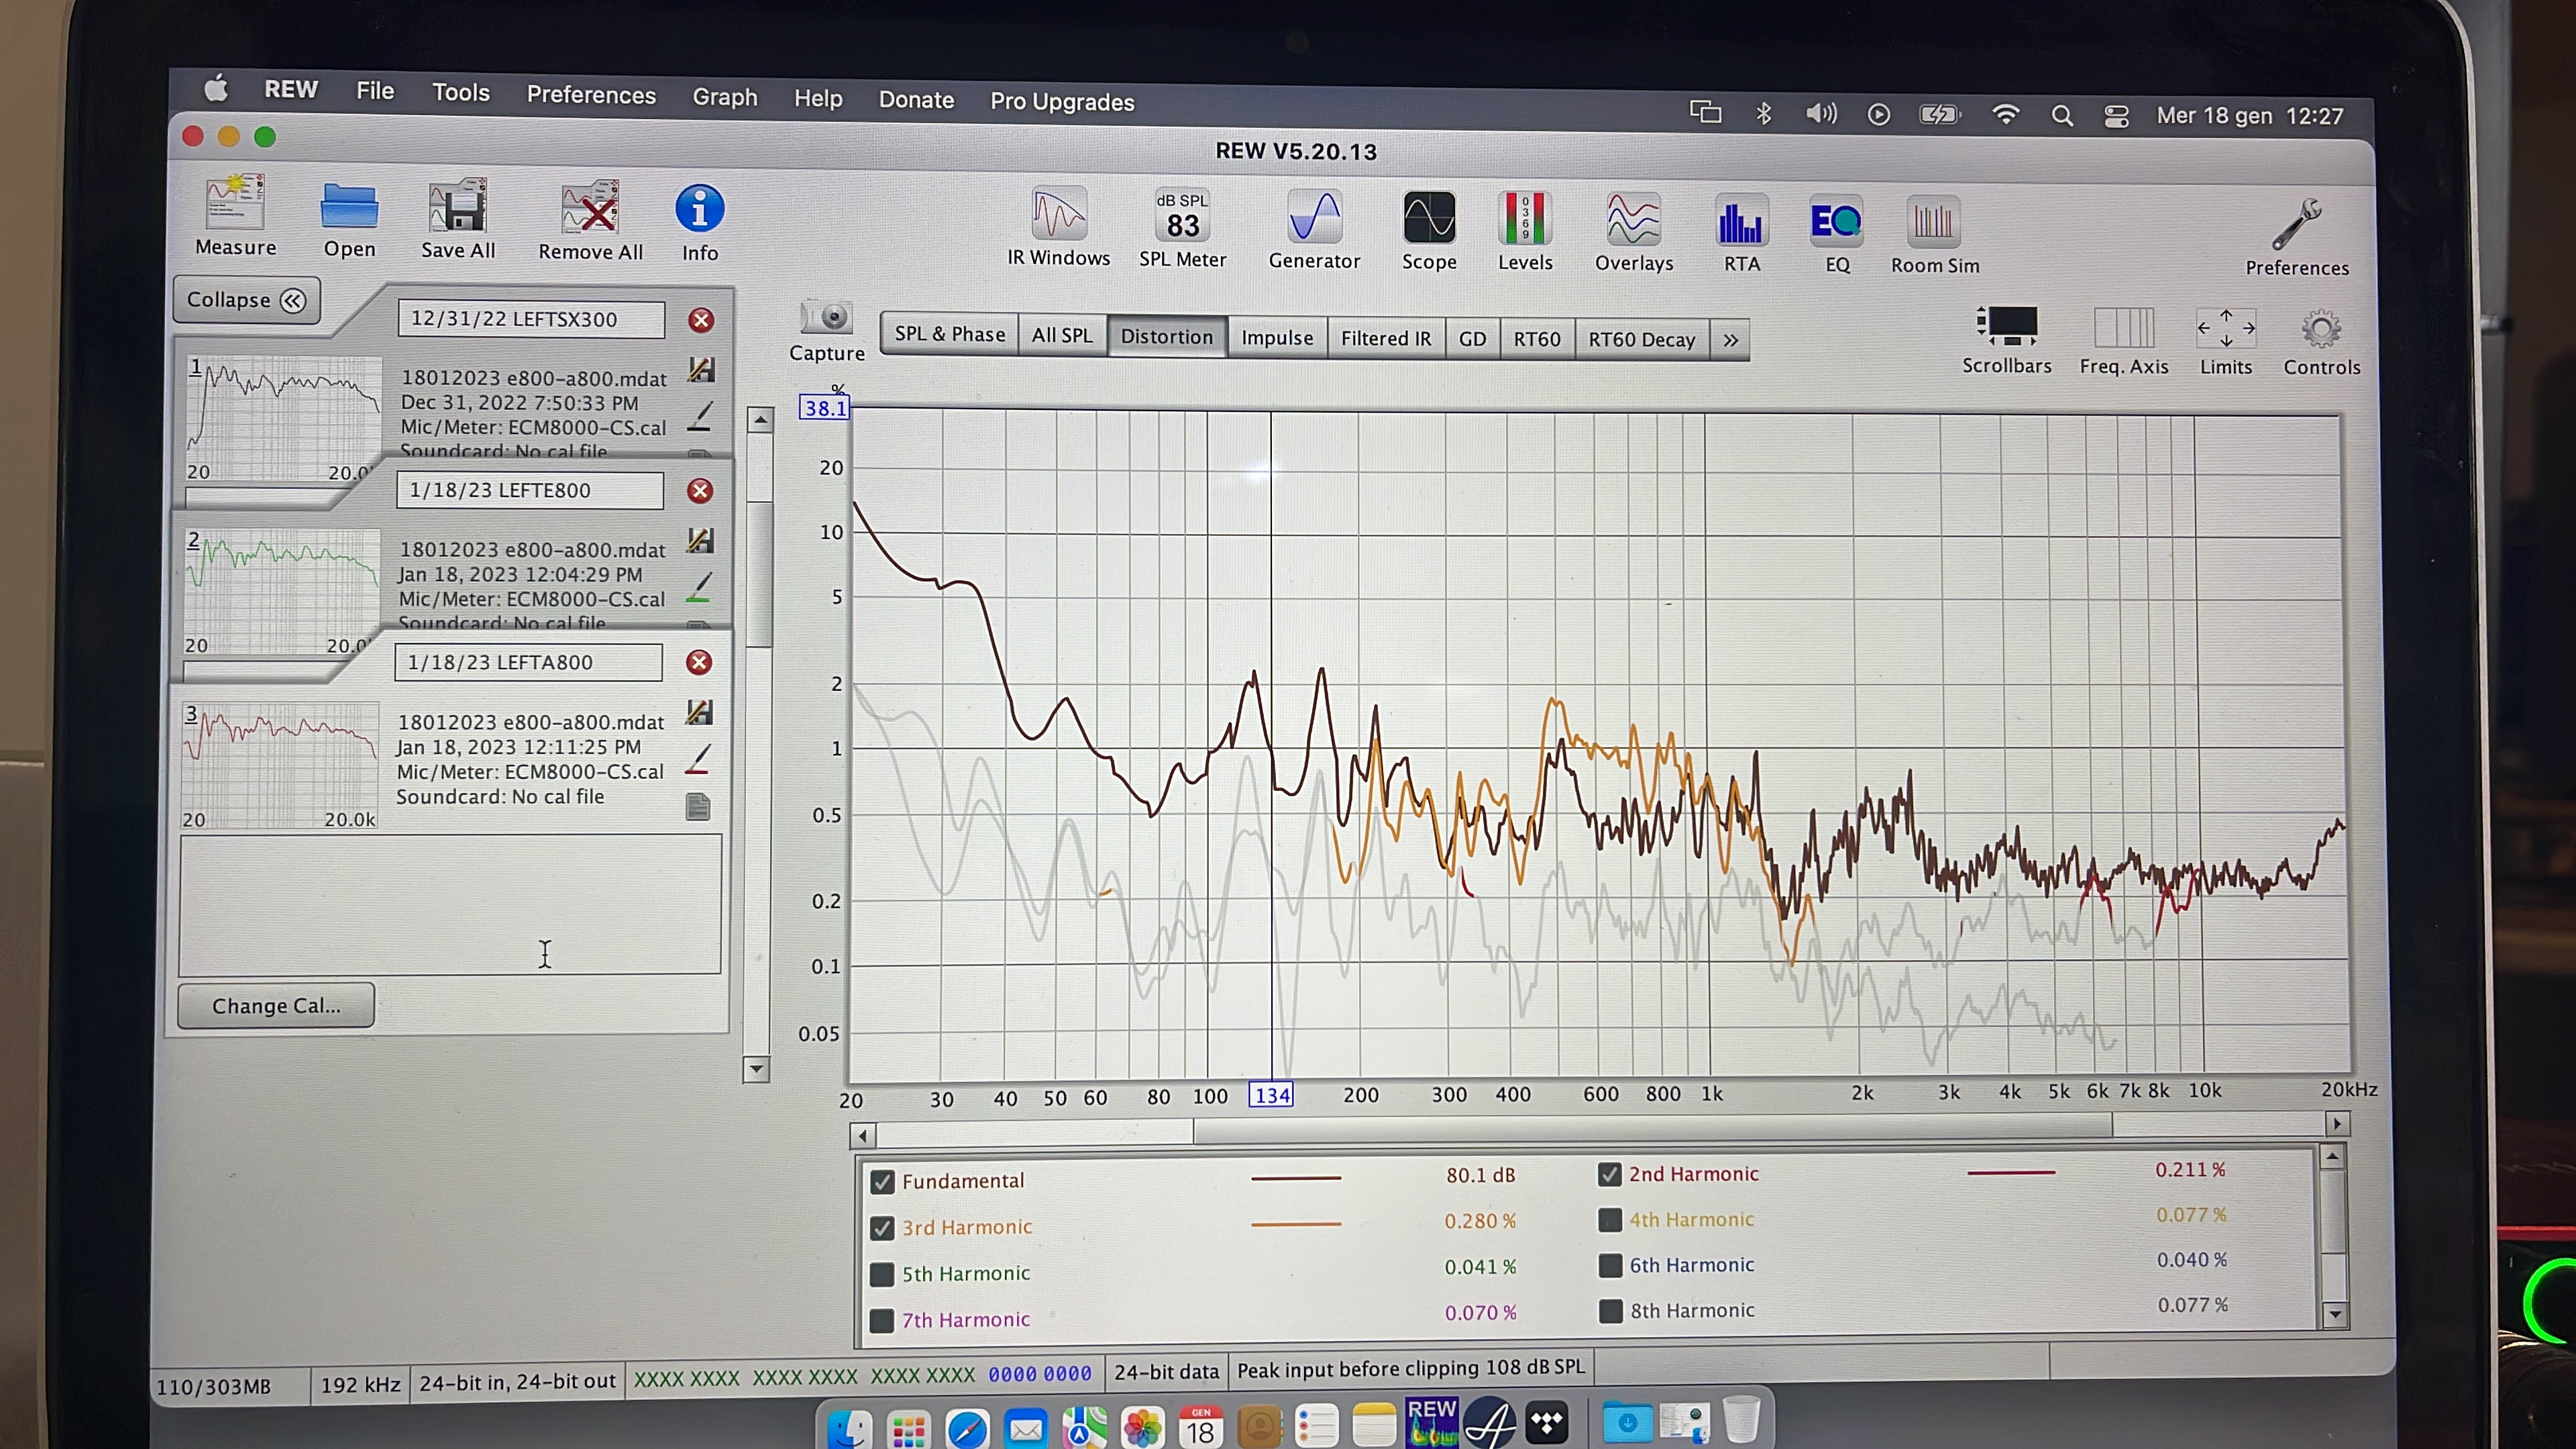Click graph horizontal scroll left arrow
This screenshot has height=1449, width=2576.
coord(863,1136)
